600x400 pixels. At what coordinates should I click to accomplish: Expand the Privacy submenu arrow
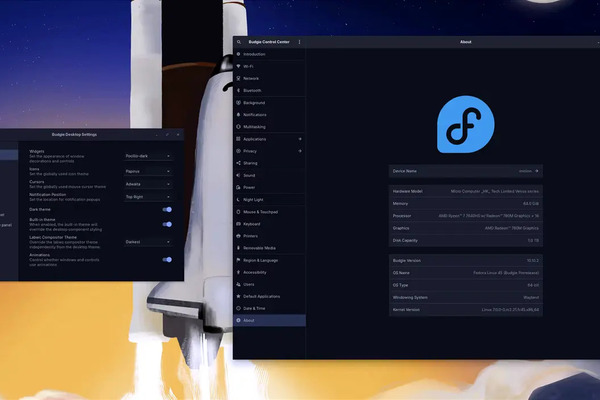click(300, 151)
